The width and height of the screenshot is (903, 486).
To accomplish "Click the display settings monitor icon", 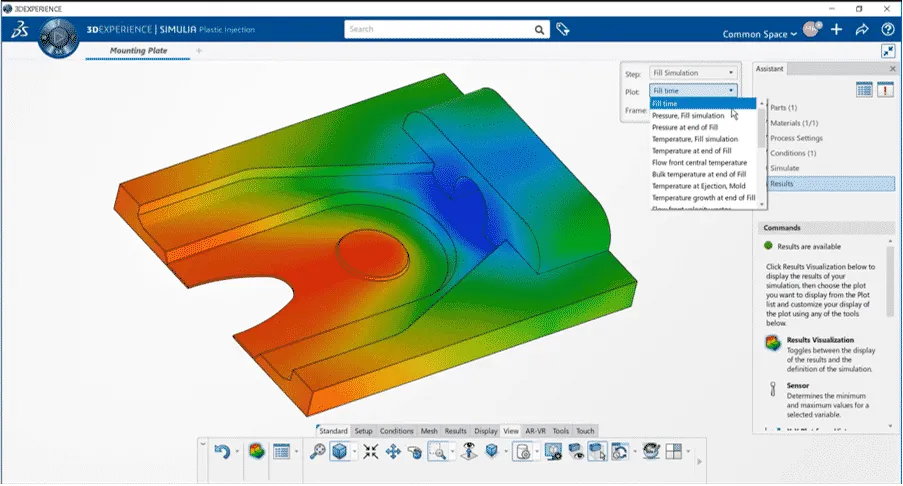I will [x=553, y=451].
